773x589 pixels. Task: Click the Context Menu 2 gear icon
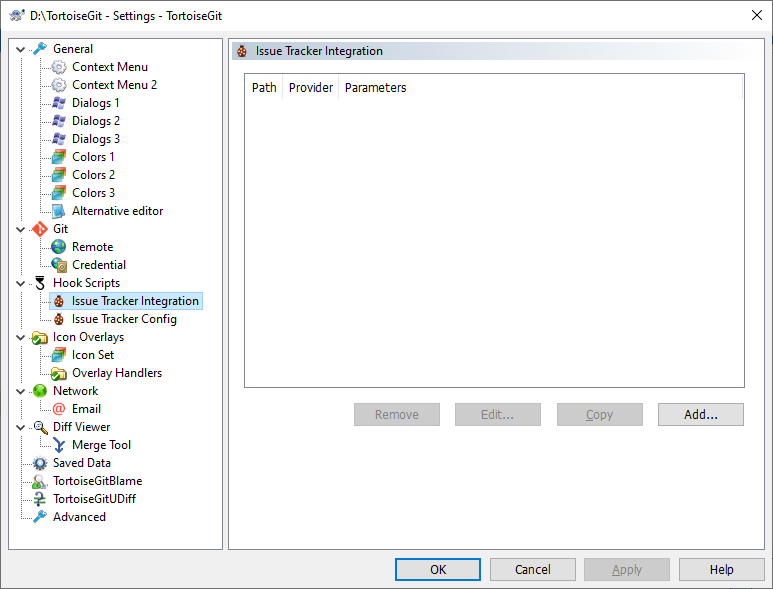tap(59, 85)
